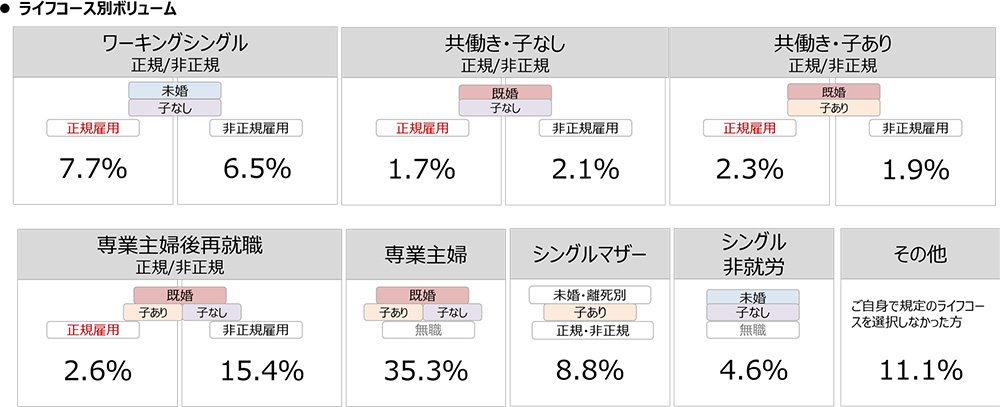Click the 11.1% その他 value

[920, 371]
